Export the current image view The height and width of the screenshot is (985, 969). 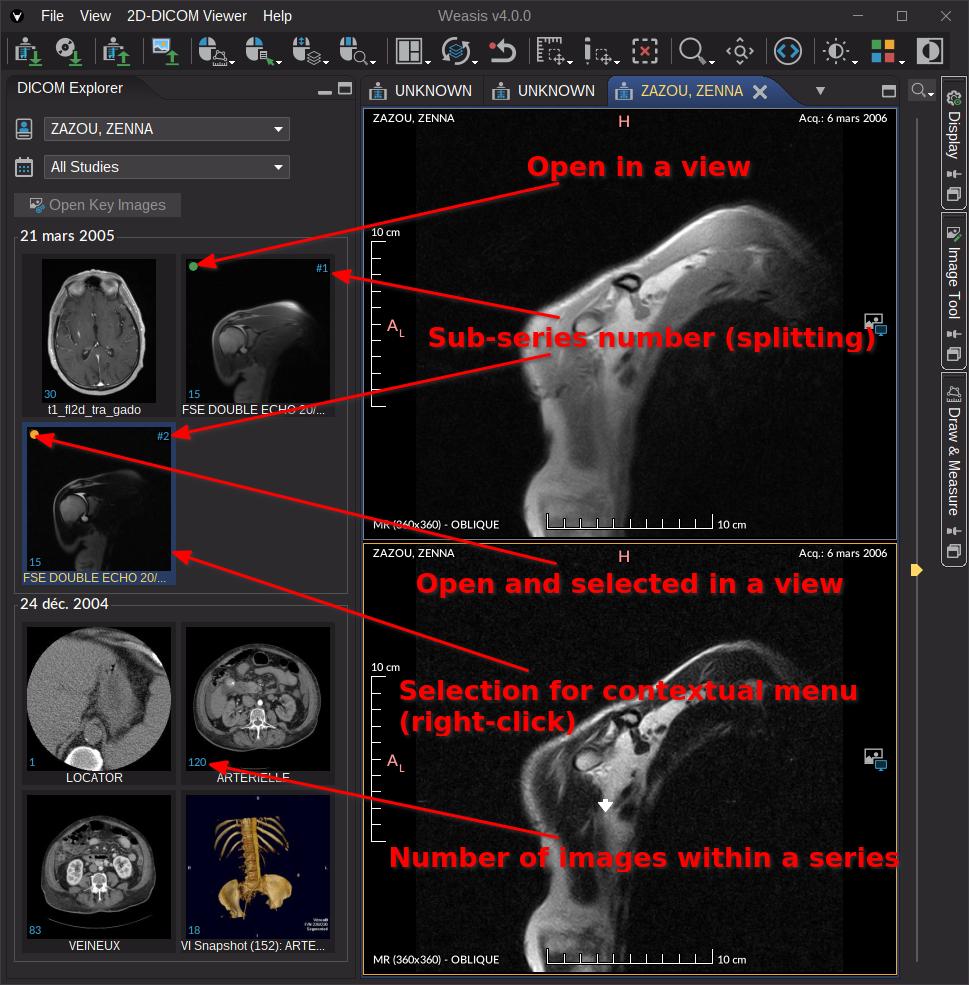pyautogui.click(x=165, y=51)
